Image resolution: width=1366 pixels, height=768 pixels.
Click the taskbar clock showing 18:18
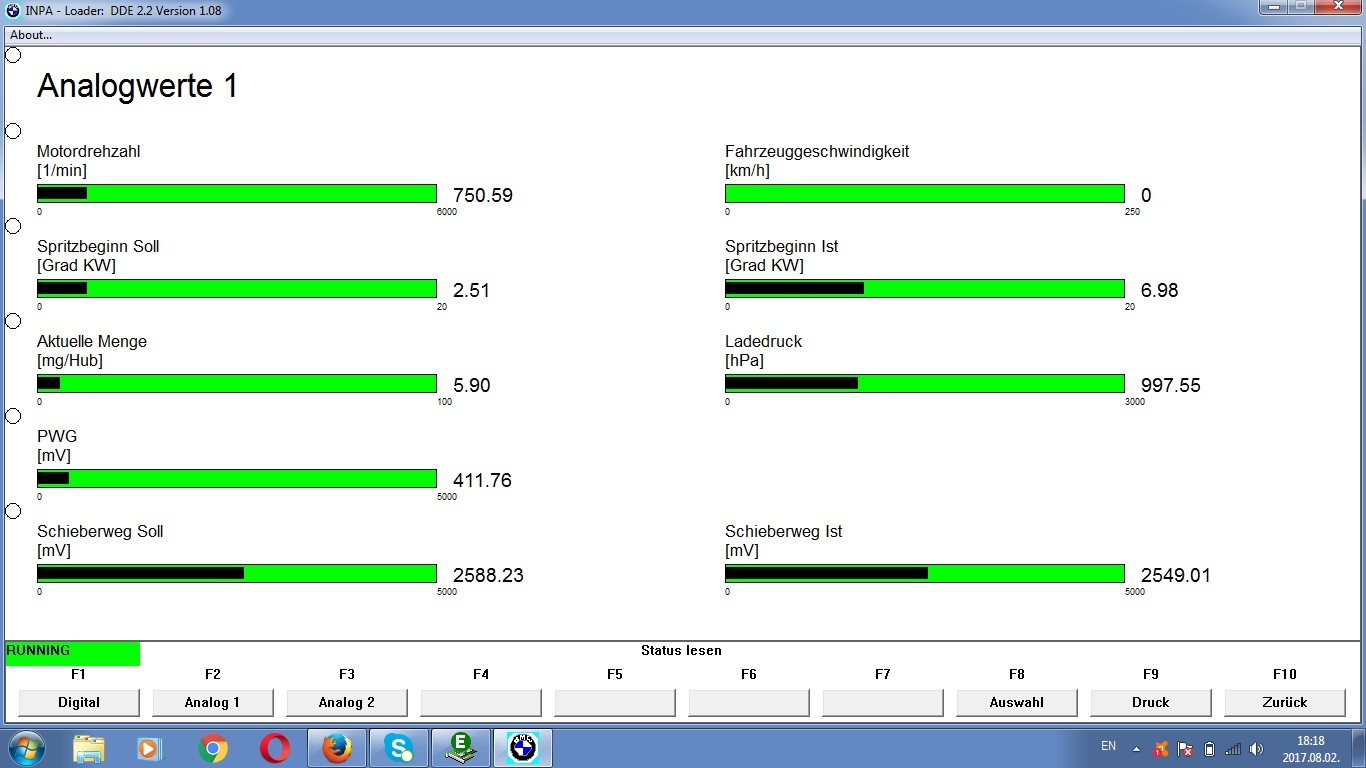tap(1310, 748)
